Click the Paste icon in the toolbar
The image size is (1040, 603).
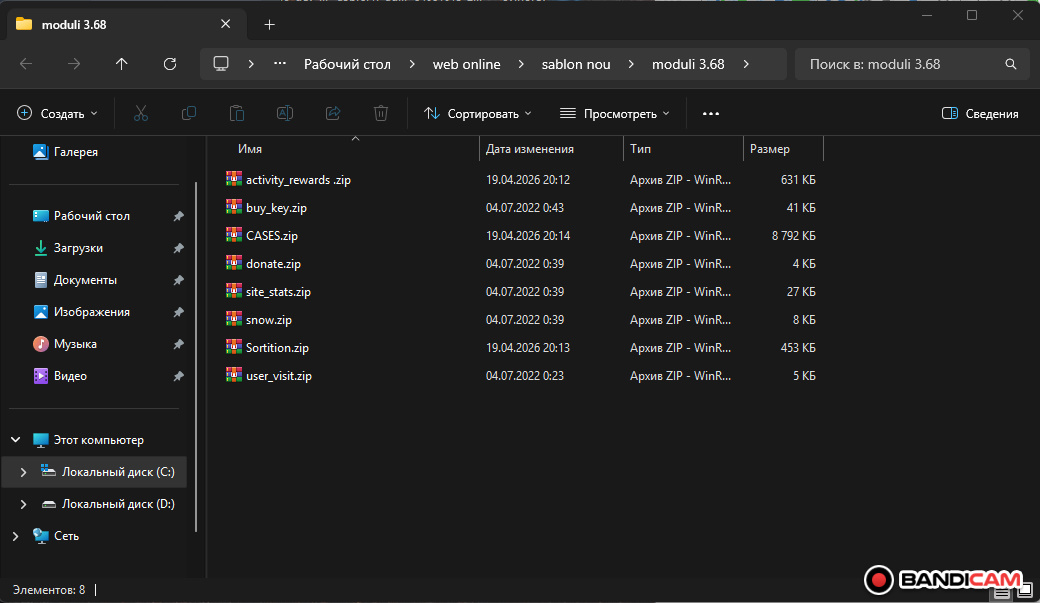pos(236,113)
